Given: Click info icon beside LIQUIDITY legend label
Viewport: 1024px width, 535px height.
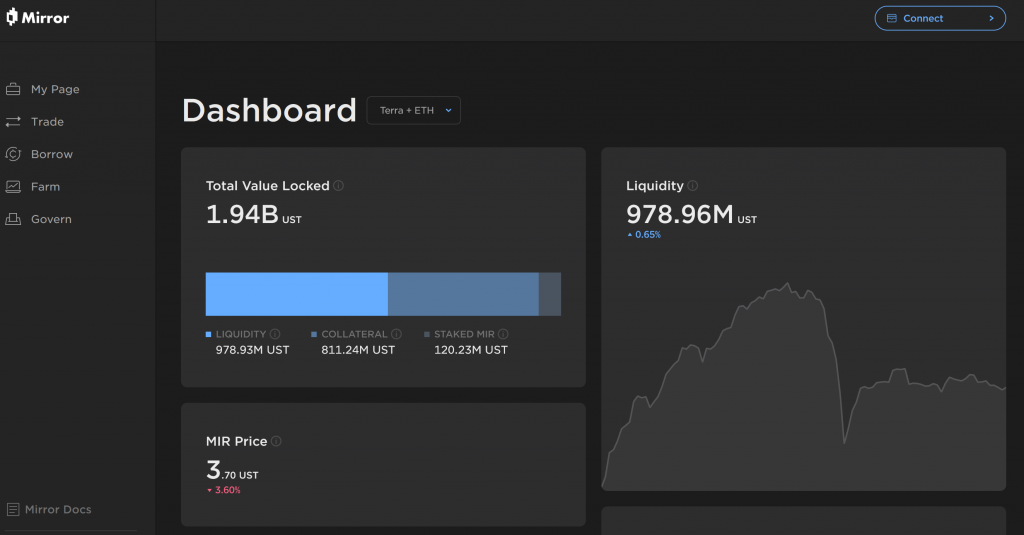Looking at the screenshot, I should coord(275,334).
